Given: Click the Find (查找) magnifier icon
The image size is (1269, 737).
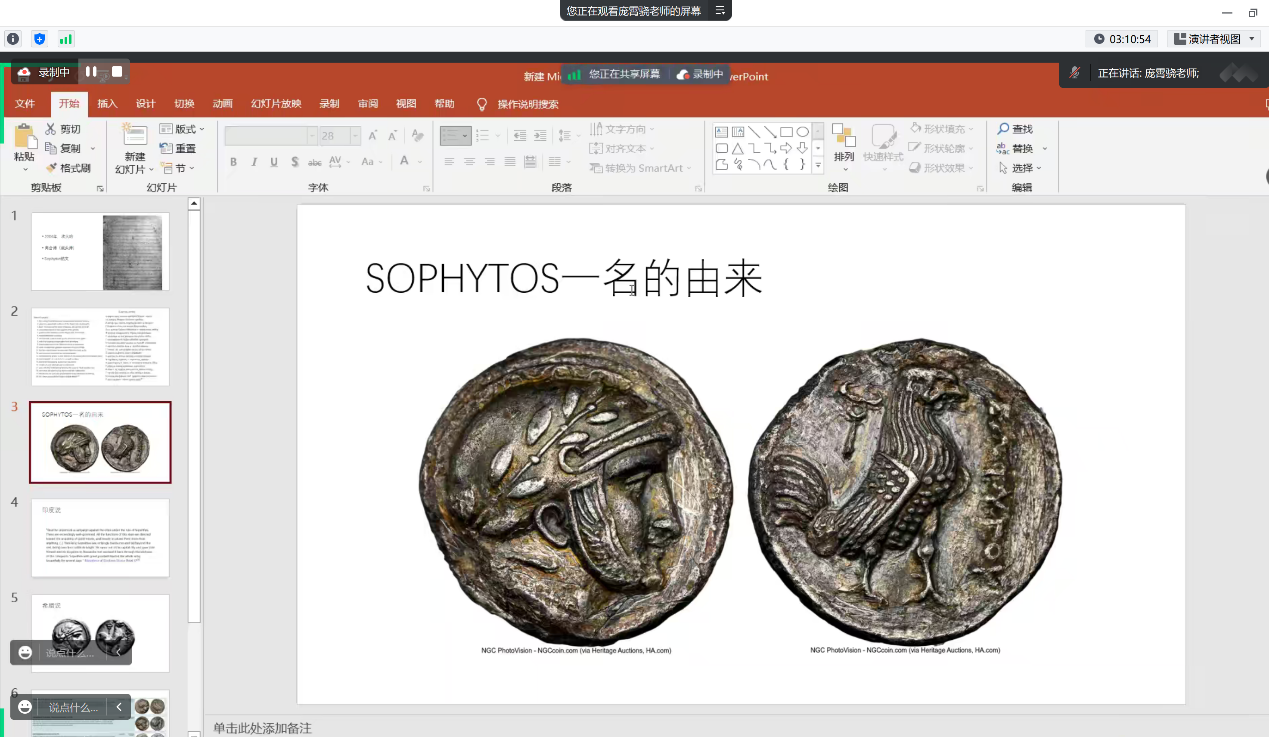Looking at the screenshot, I should (1003, 129).
